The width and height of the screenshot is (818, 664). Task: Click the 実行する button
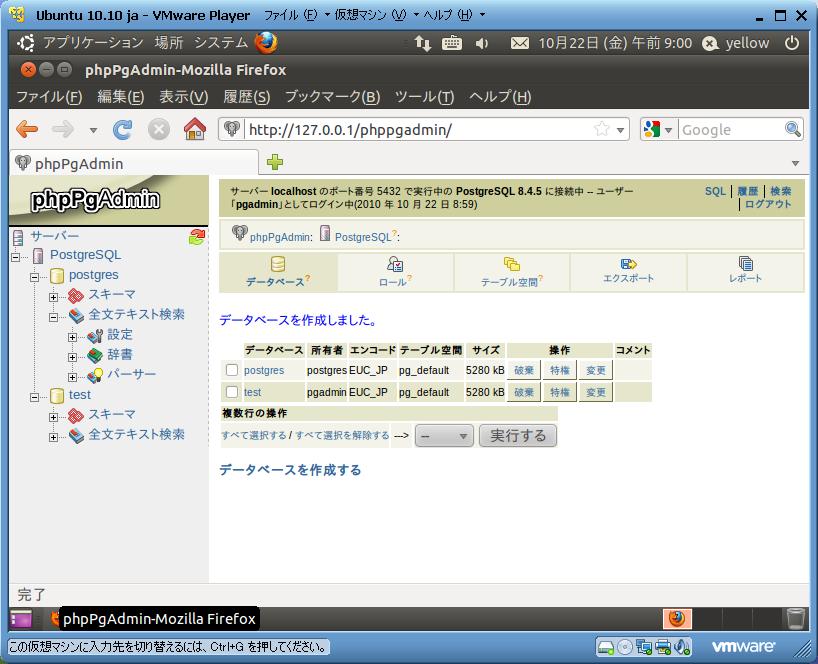(x=518, y=436)
